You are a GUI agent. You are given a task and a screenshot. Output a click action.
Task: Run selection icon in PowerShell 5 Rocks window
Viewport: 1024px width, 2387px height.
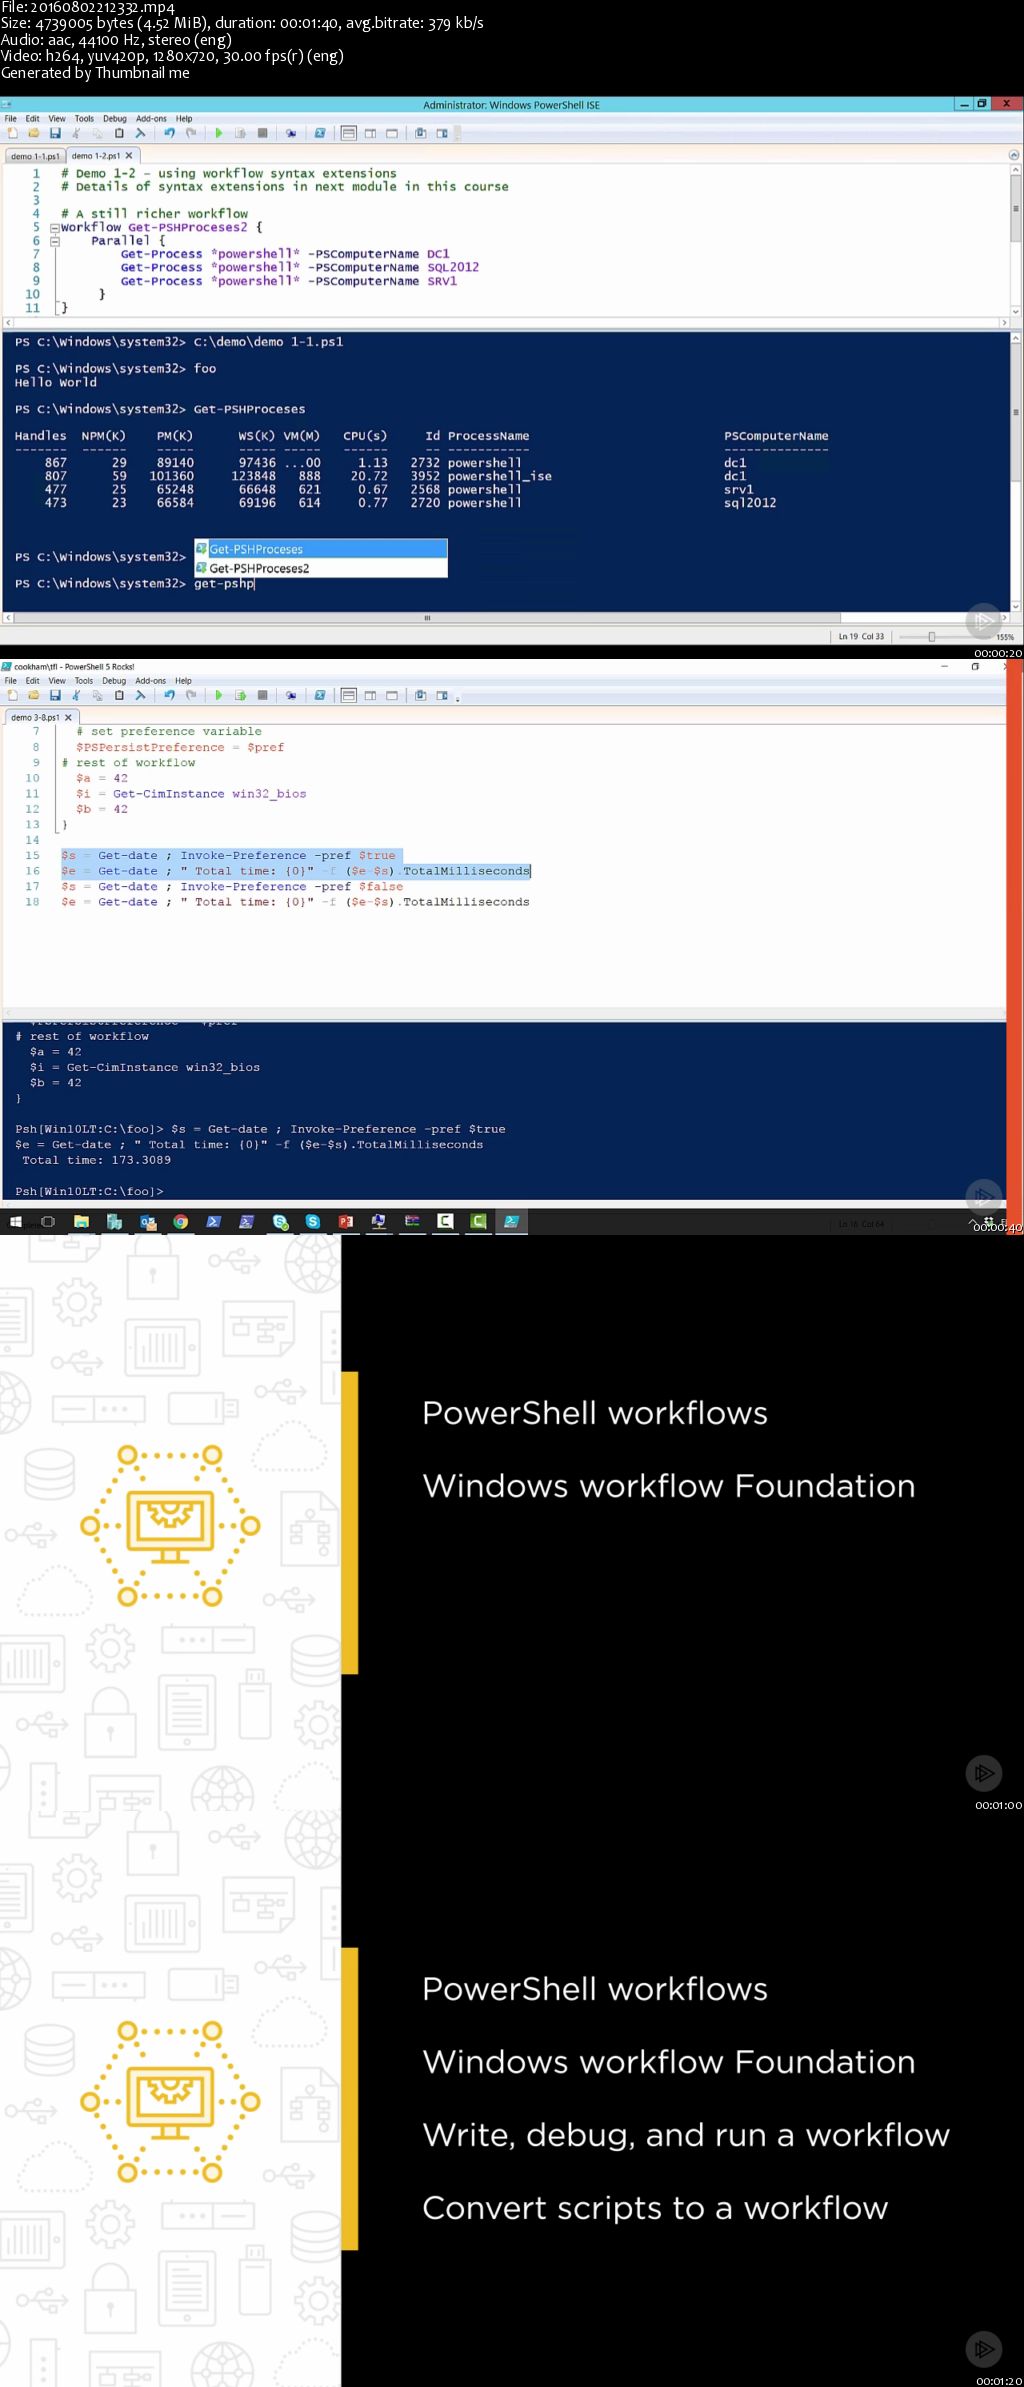pyautogui.click(x=241, y=695)
